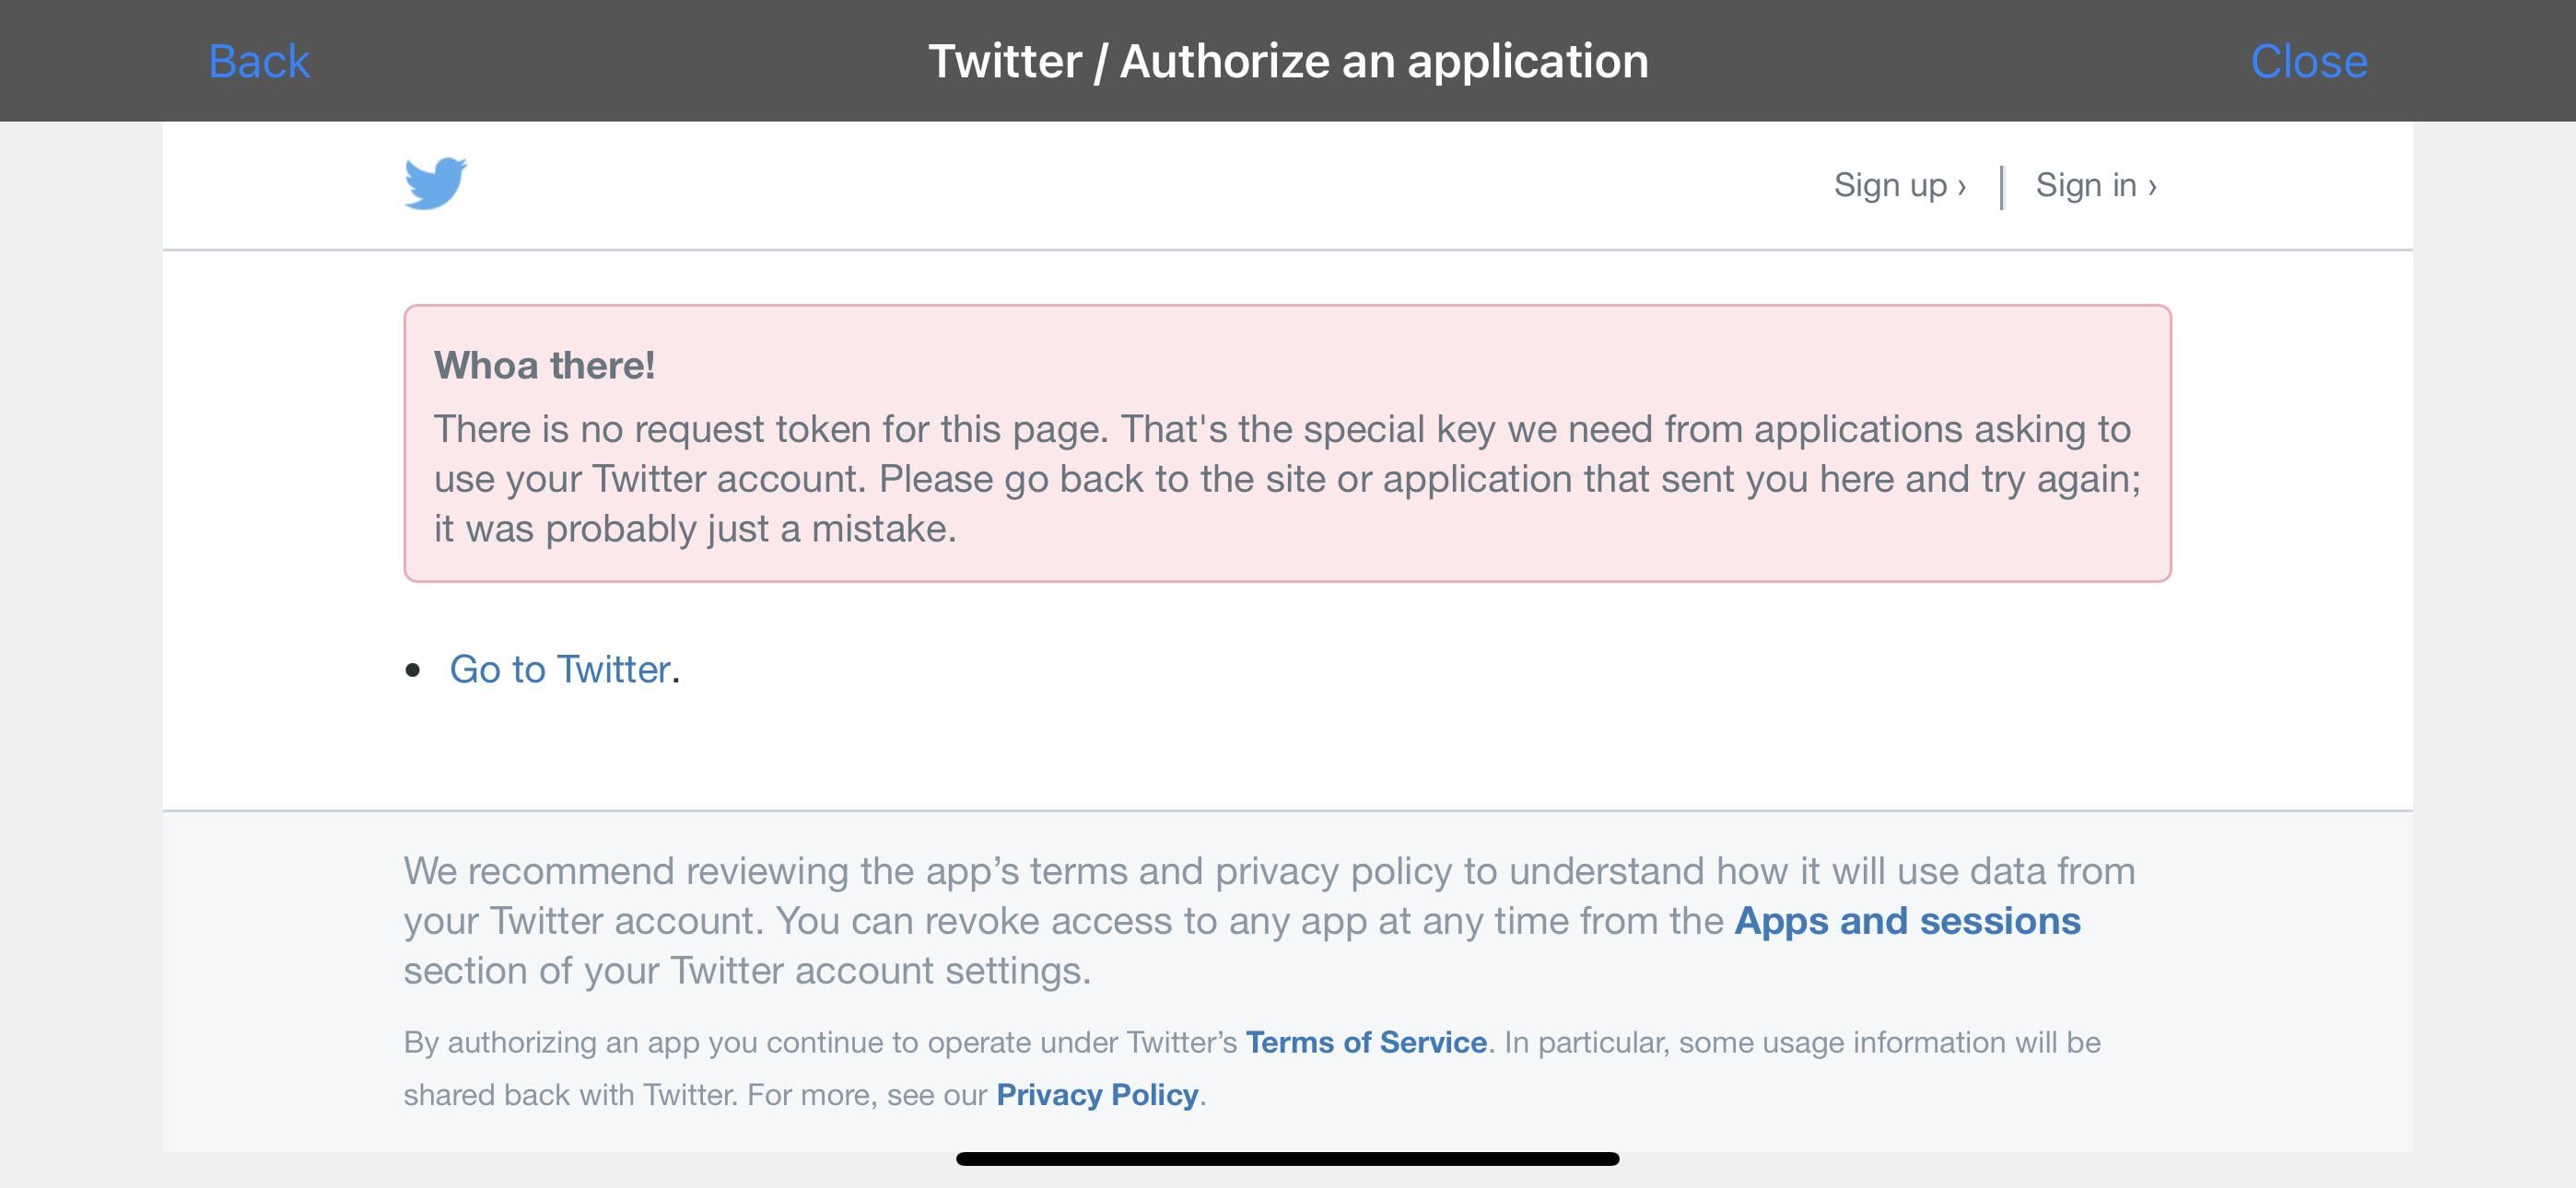
Task: Click the 'We recommend reviewing' paragraph
Action: click(1269, 920)
